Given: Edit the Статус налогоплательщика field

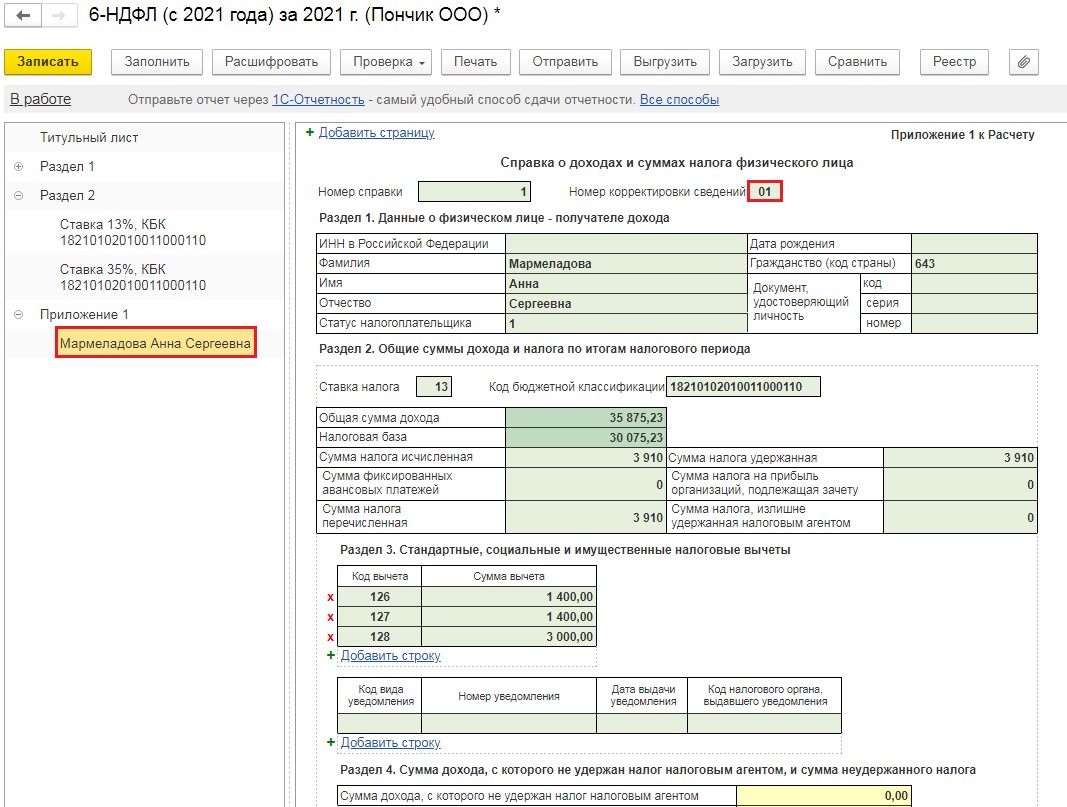Looking at the screenshot, I should 626,324.
